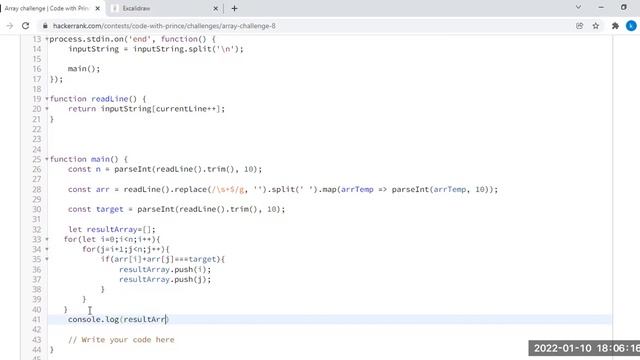Click the 'let resultArray=[];' line

[x=112, y=229]
